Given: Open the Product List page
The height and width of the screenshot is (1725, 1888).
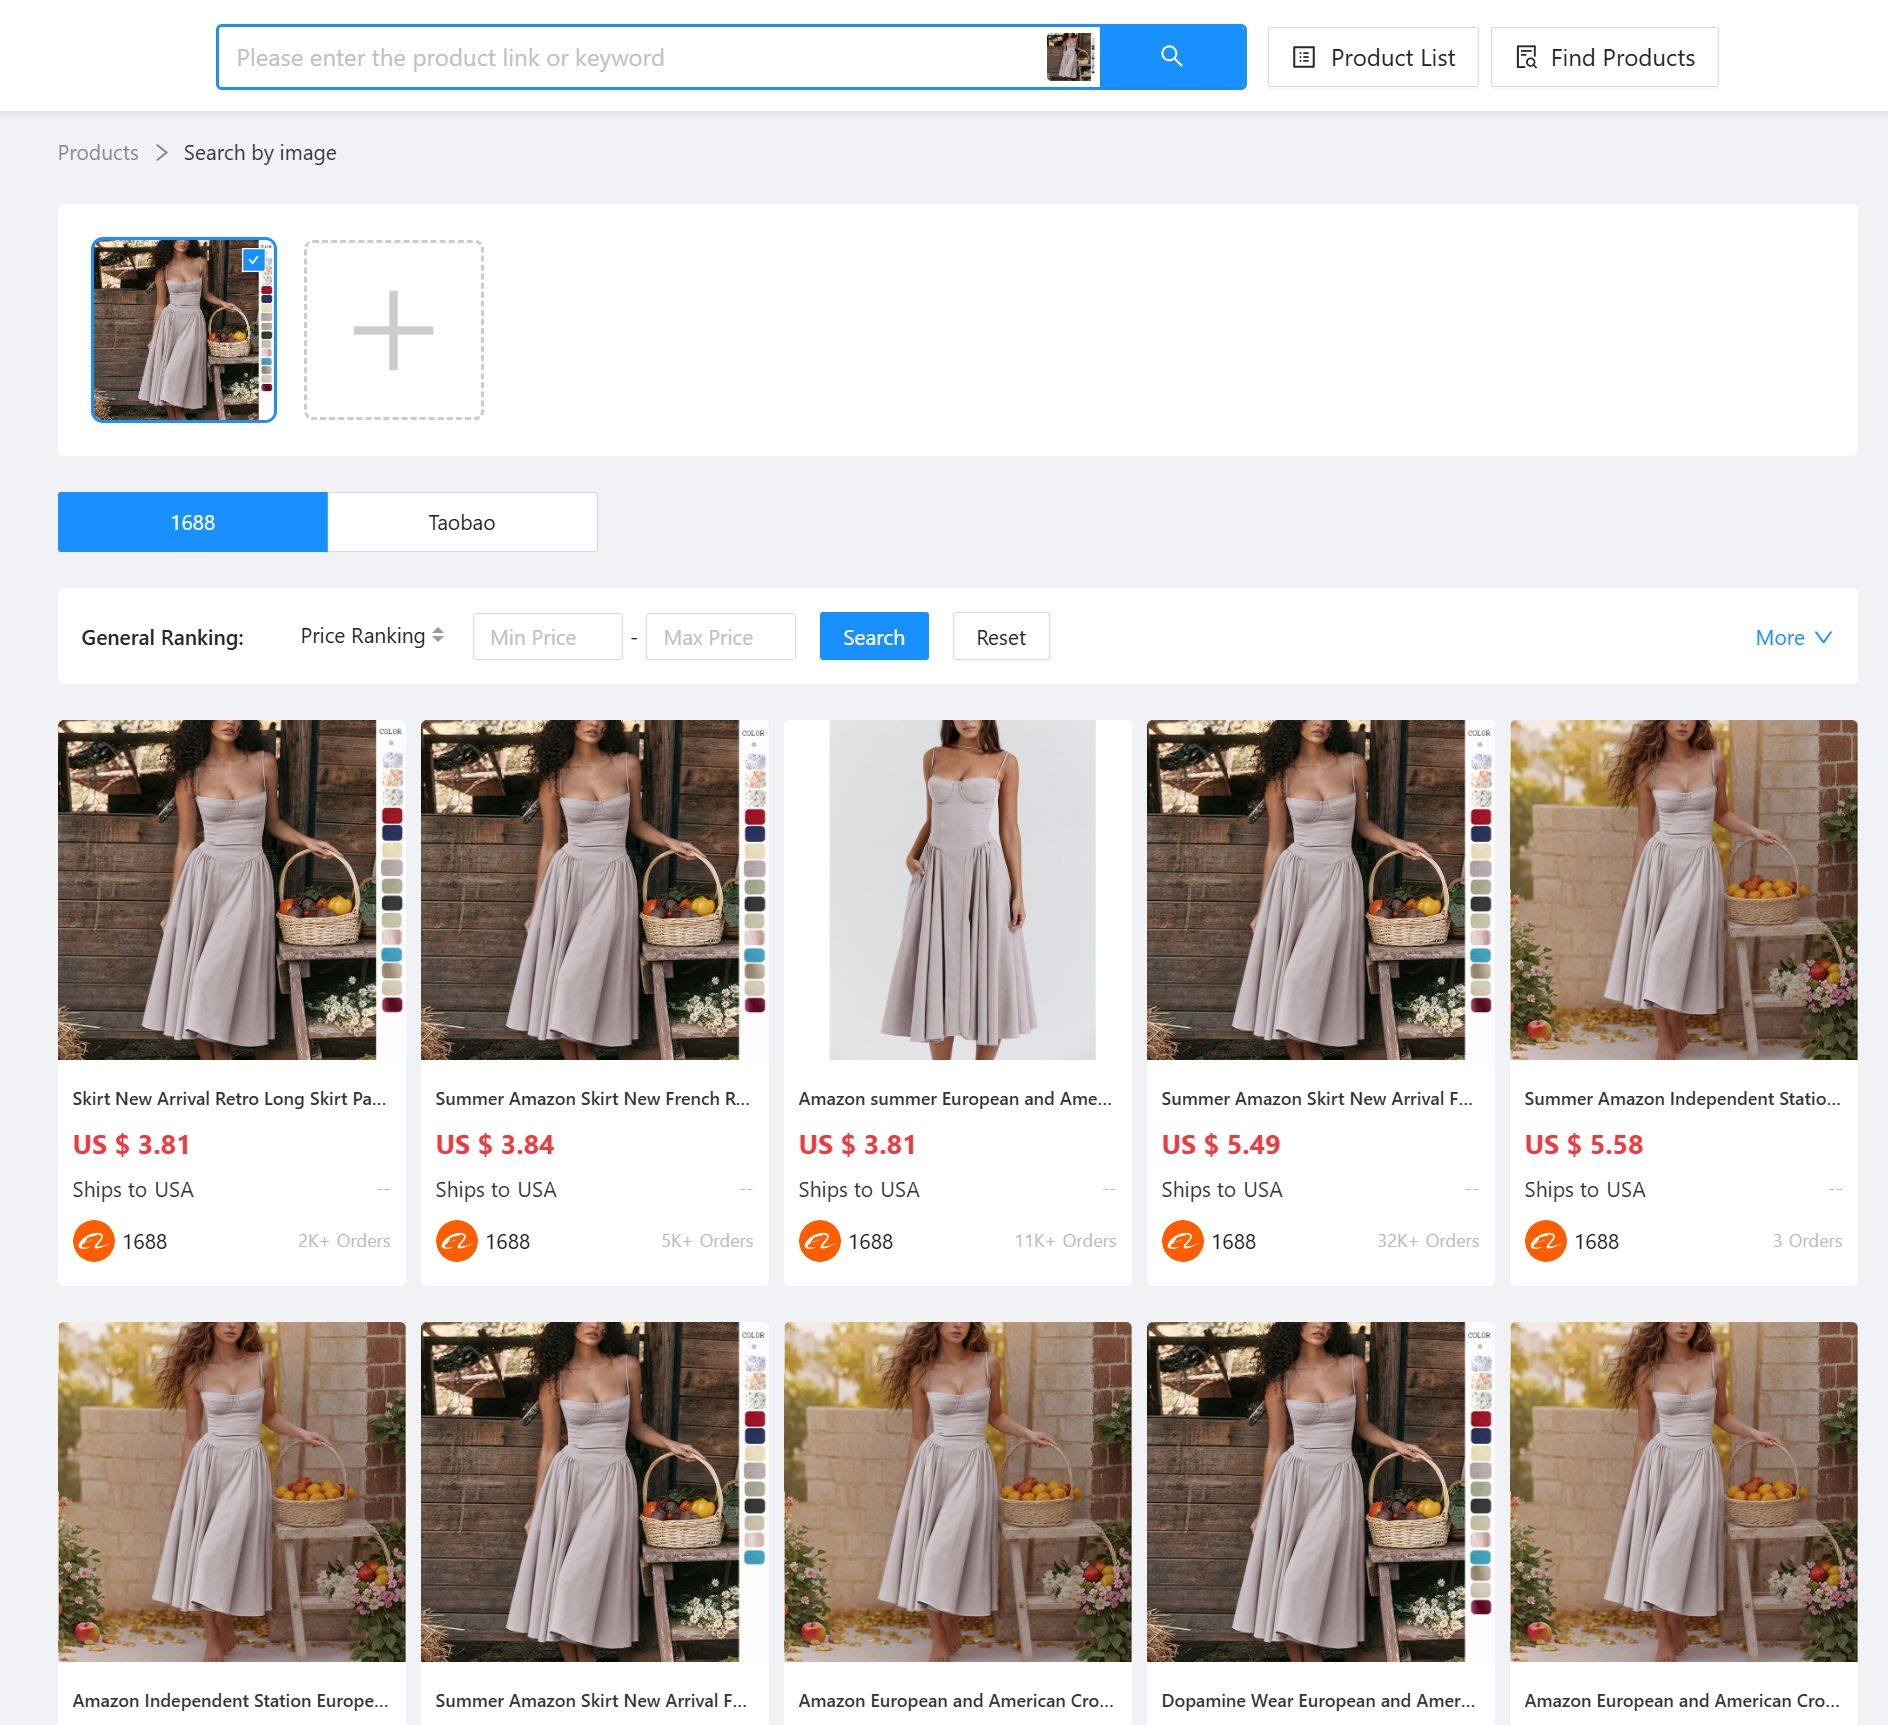Looking at the screenshot, I should (x=1373, y=57).
